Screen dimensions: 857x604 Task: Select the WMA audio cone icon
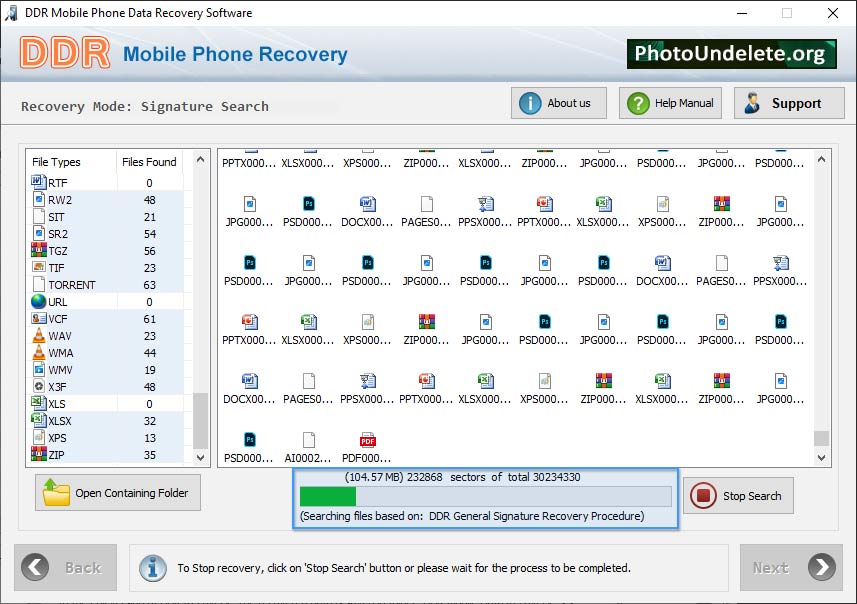39,352
